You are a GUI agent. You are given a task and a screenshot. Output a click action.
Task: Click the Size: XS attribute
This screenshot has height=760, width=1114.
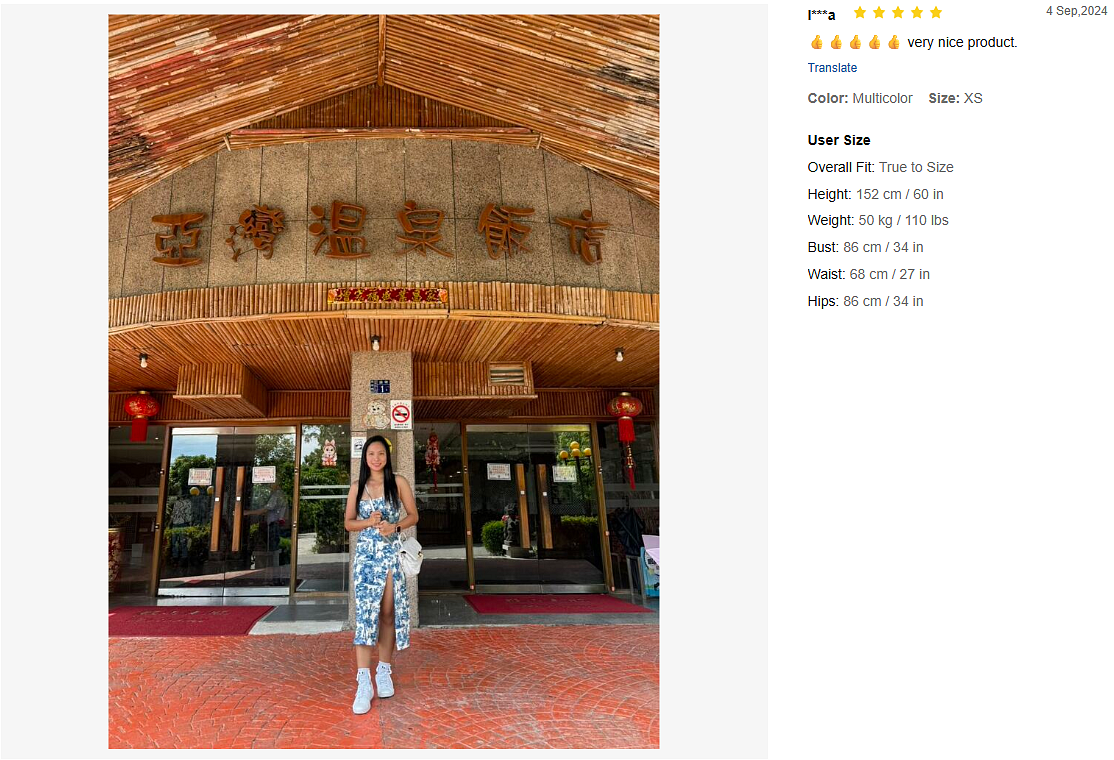(956, 98)
